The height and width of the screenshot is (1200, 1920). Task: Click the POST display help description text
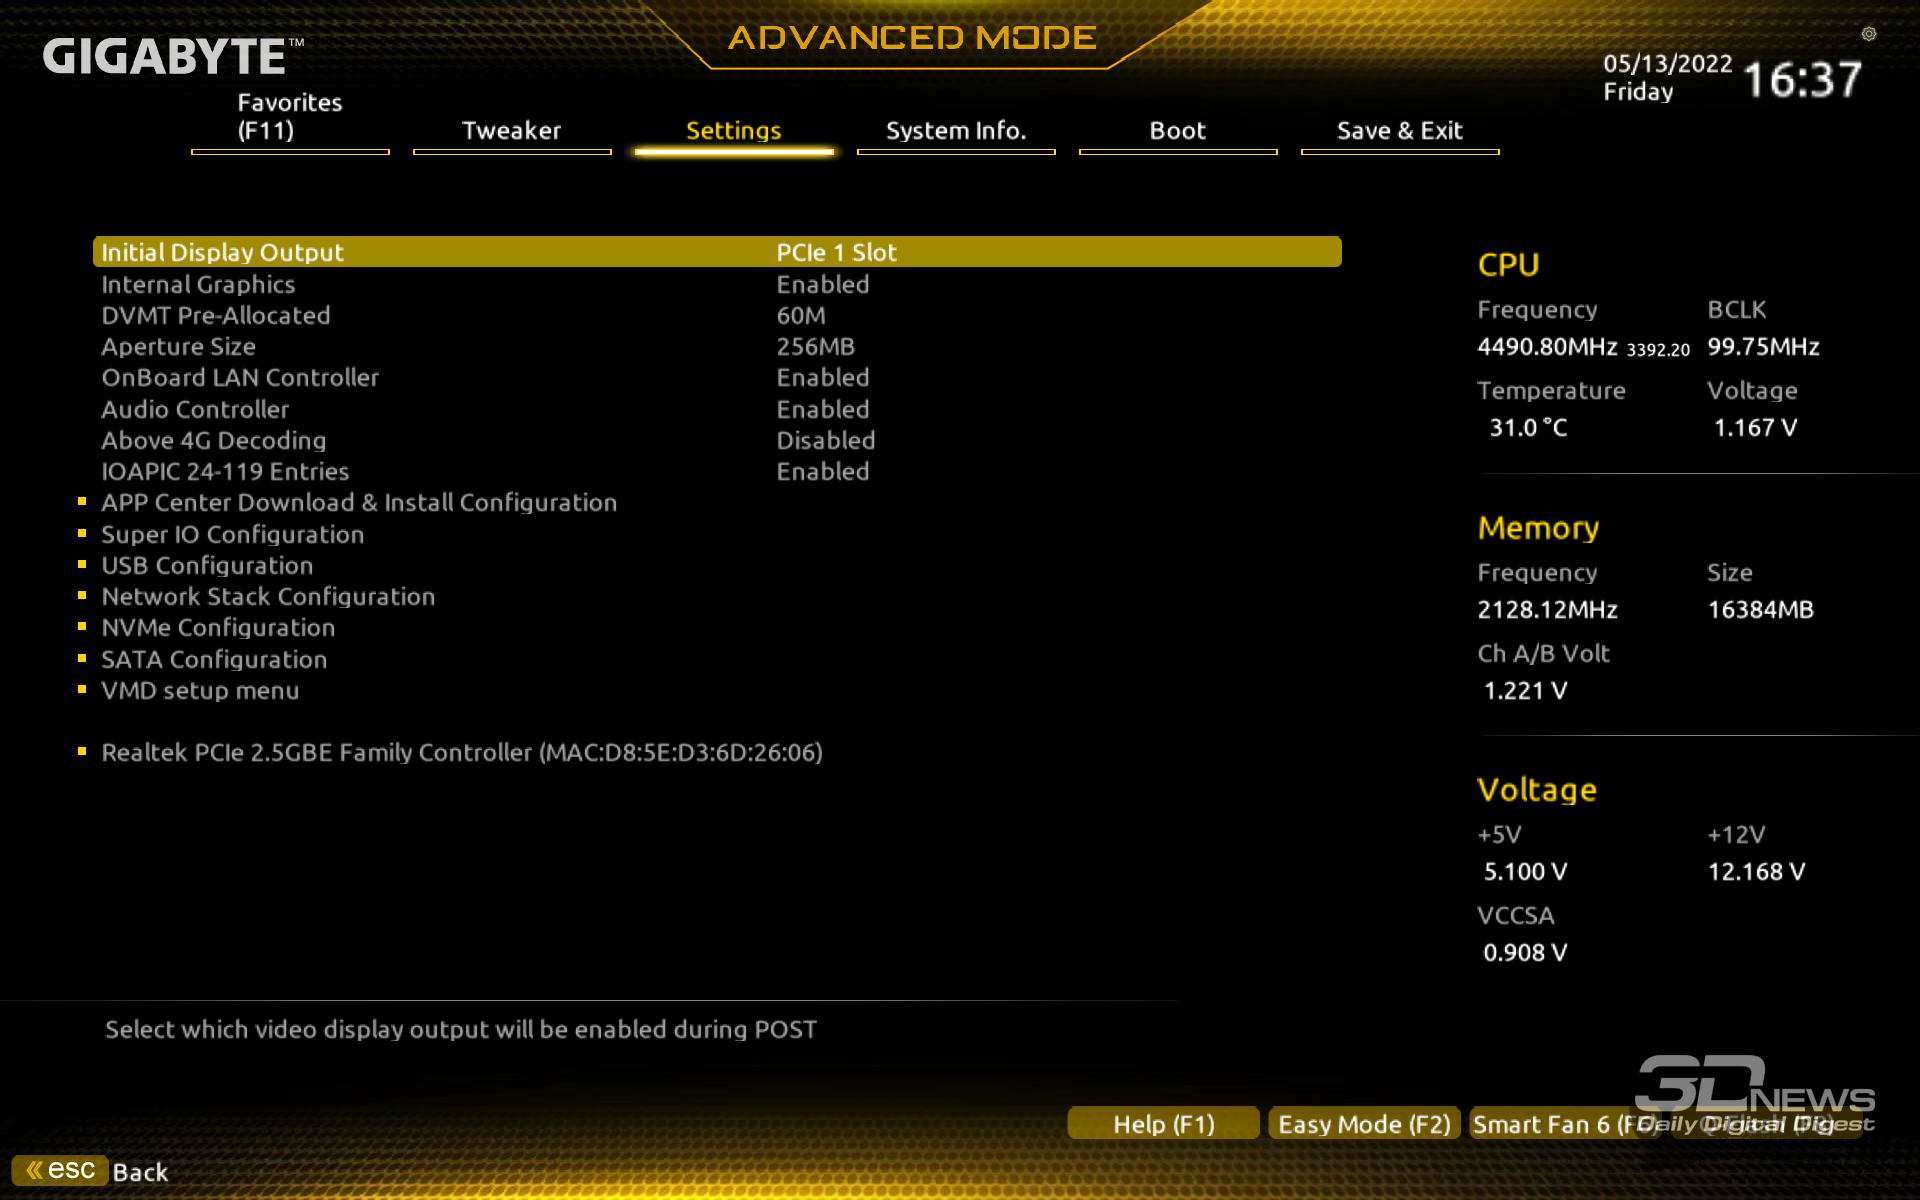point(461,1029)
